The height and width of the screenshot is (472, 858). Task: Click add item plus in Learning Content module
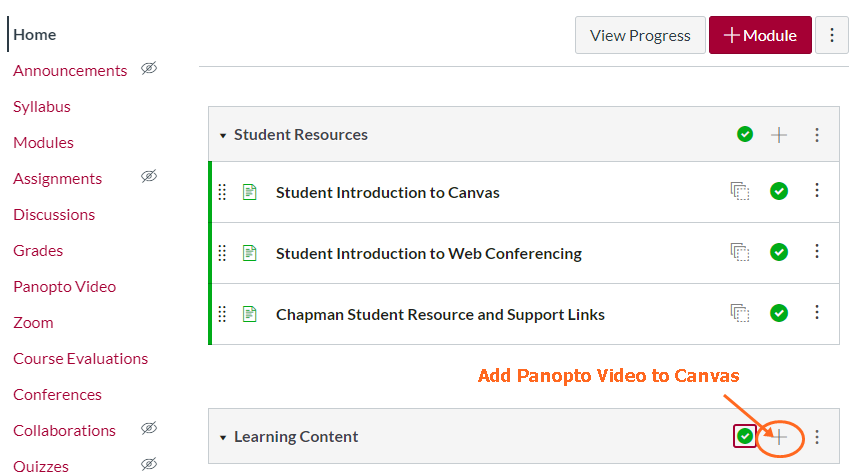click(x=780, y=437)
